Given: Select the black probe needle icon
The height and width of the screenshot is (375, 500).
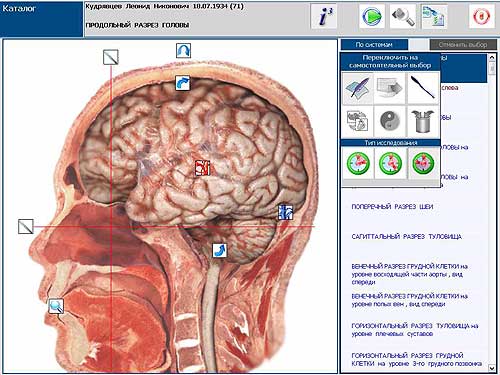Looking at the screenshot, I should (423, 88).
